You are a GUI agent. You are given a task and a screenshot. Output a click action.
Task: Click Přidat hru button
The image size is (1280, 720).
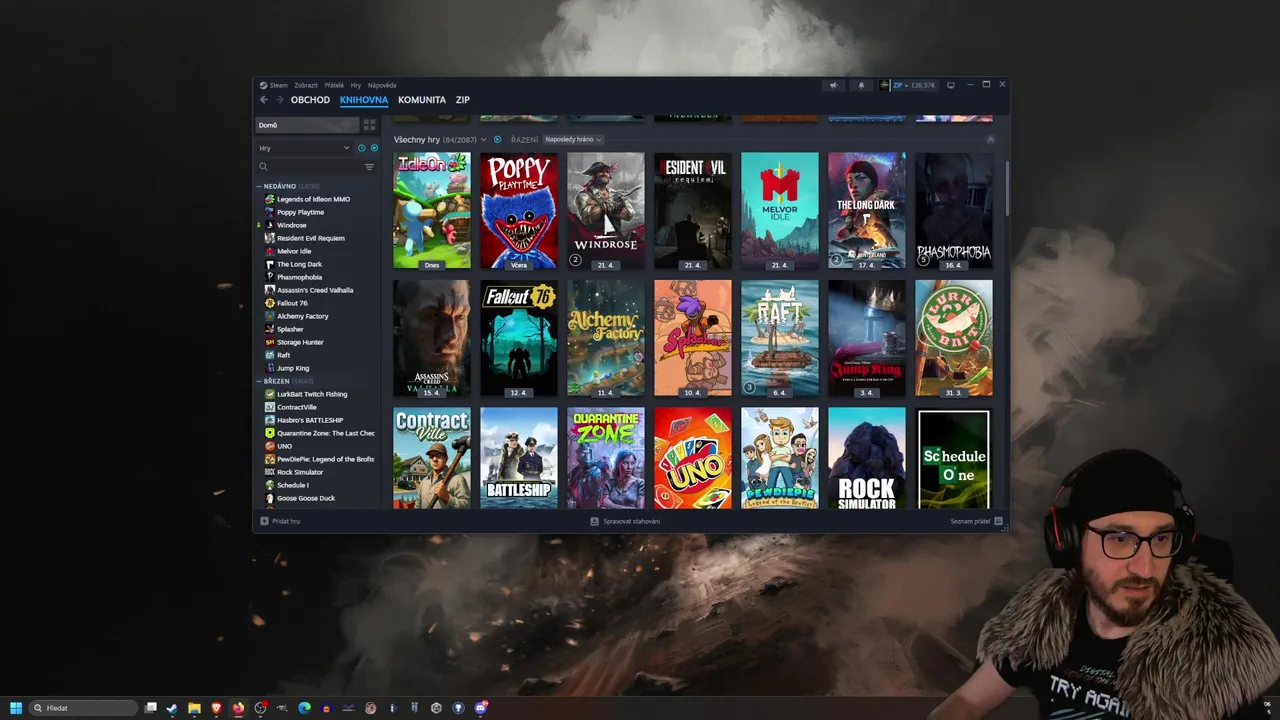(x=280, y=521)
